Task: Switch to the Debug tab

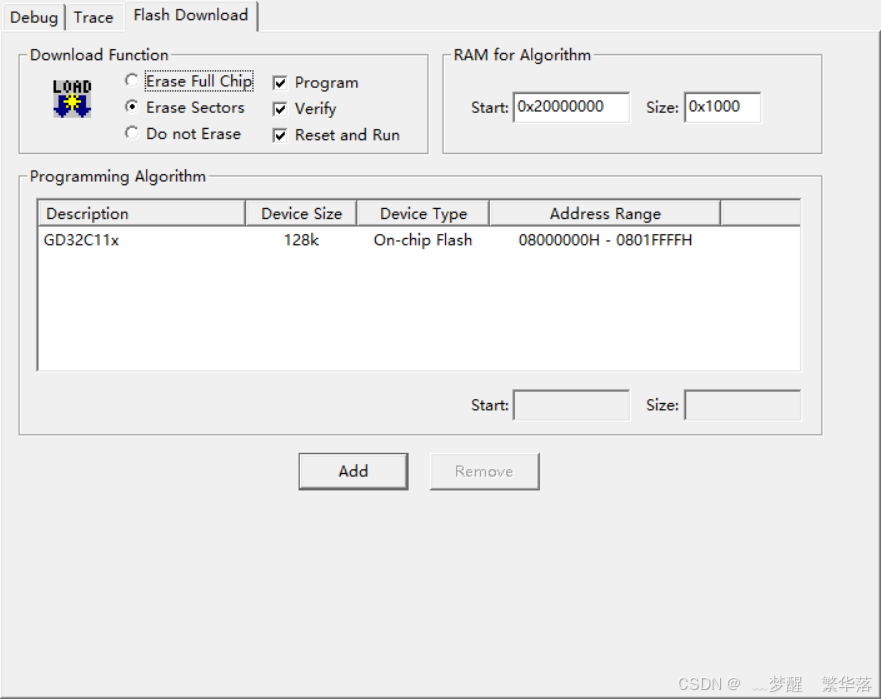Action: tap(34, 17)
